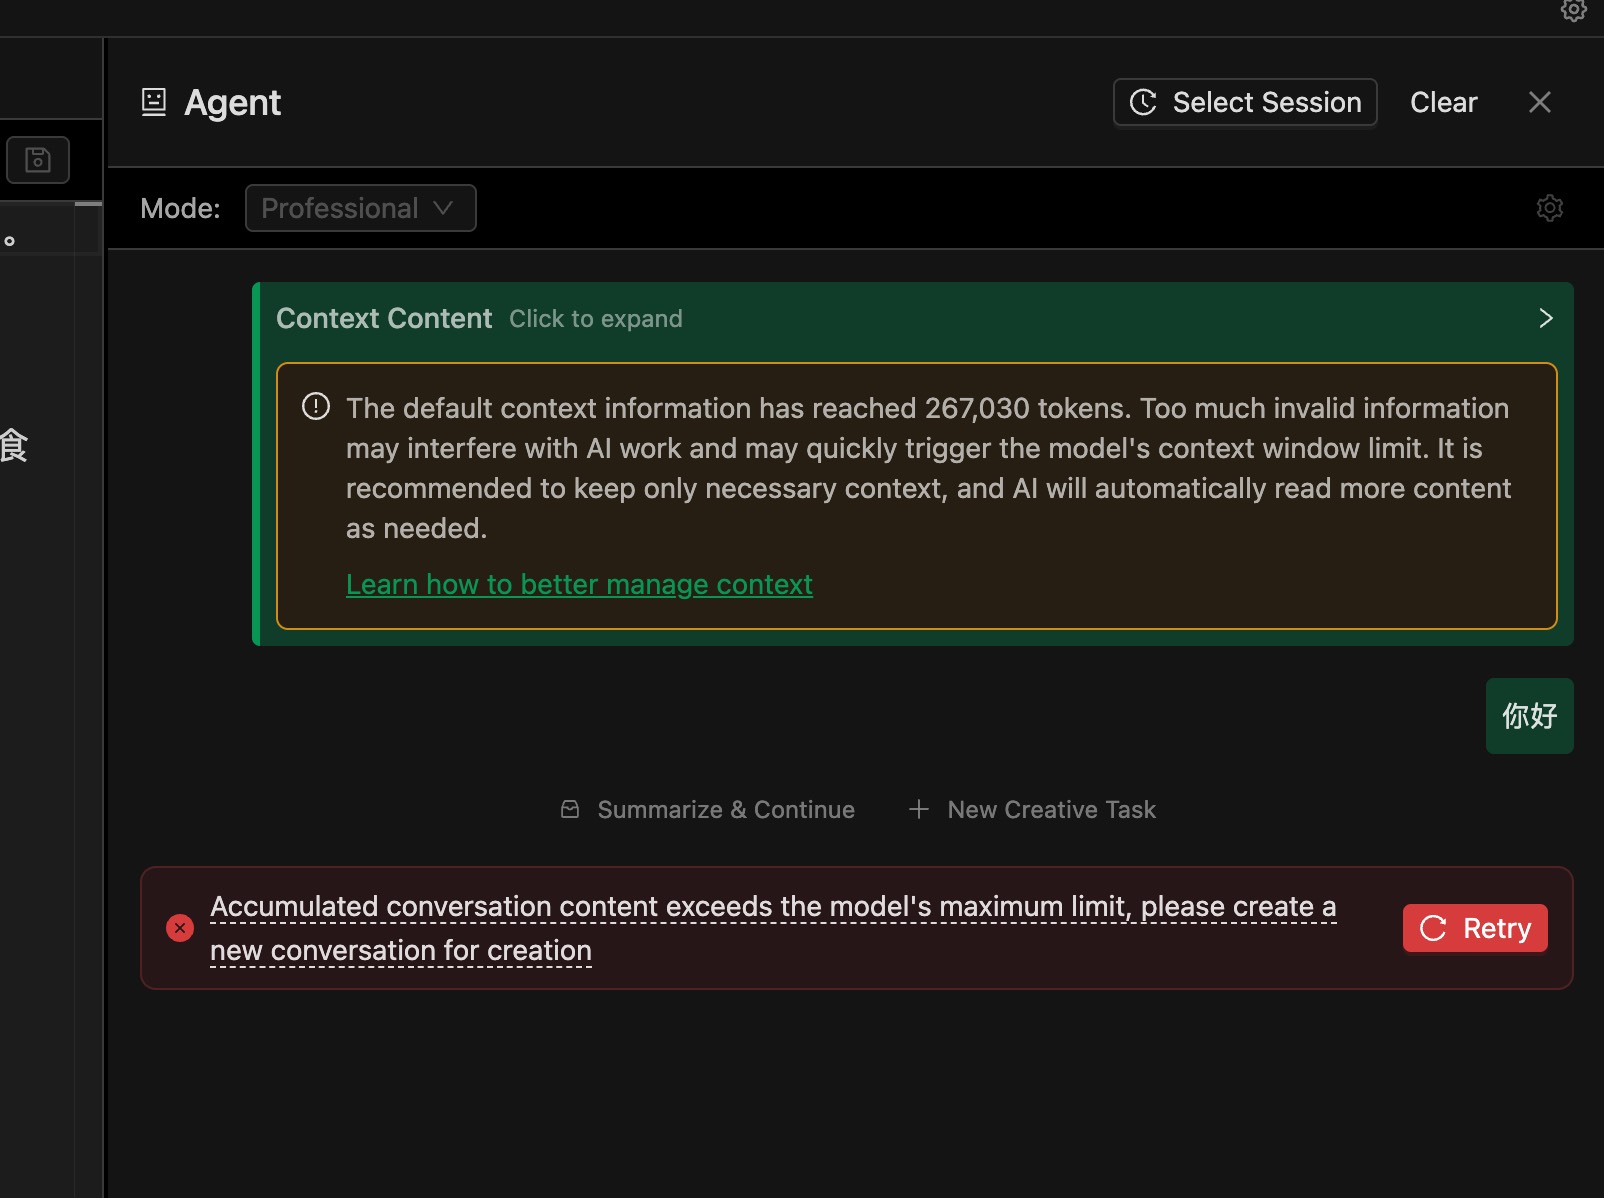Image resolution: width=1604 pixels, height=1198 pixels.
Task: Click the warning alert icon in the context notice
Action: (x=316, y=407)
